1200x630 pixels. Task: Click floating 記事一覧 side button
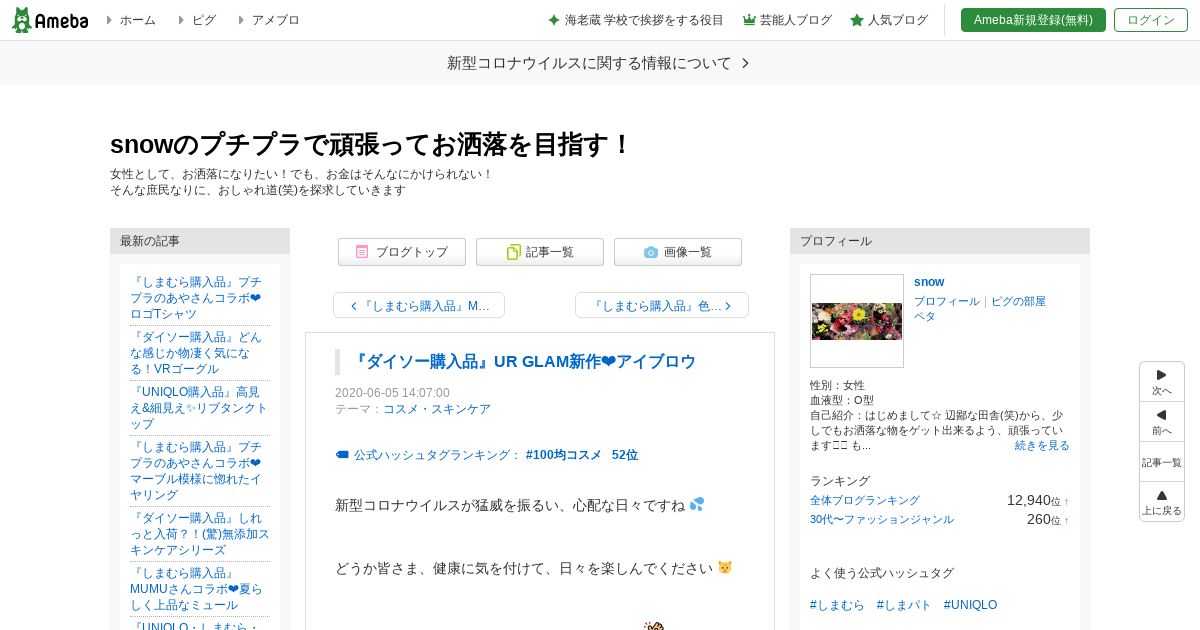coord(1162,462)
